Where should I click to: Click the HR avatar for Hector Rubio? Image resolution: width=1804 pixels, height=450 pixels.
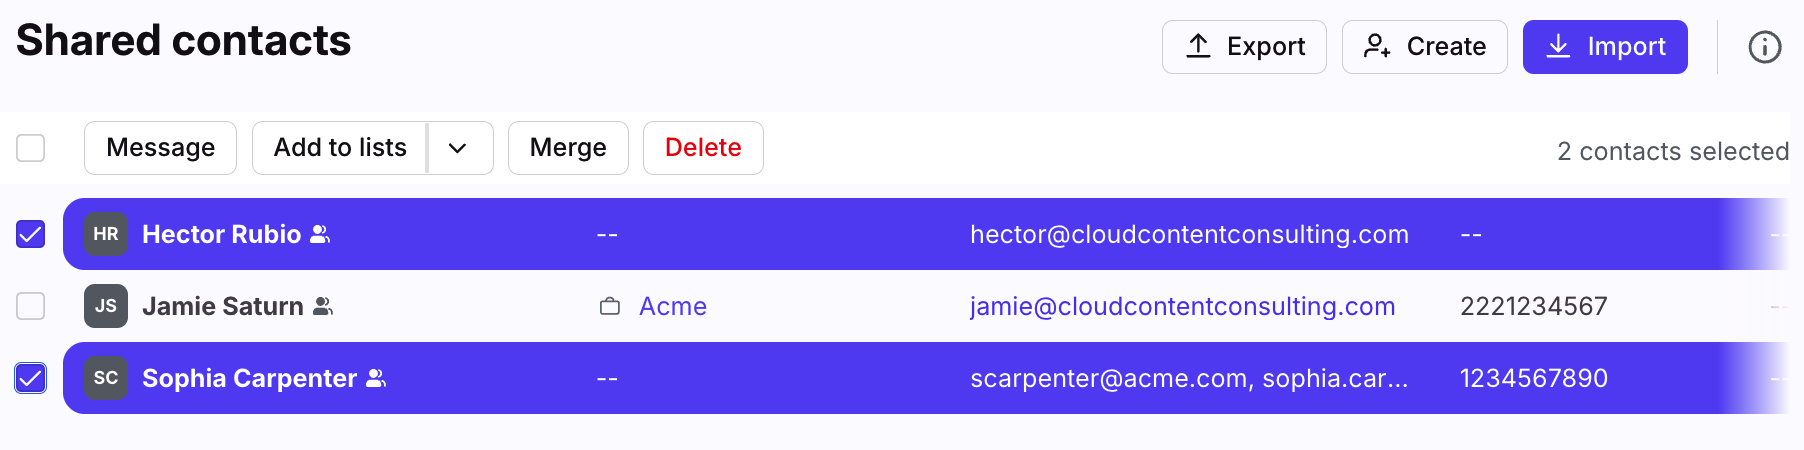(106, 234)
